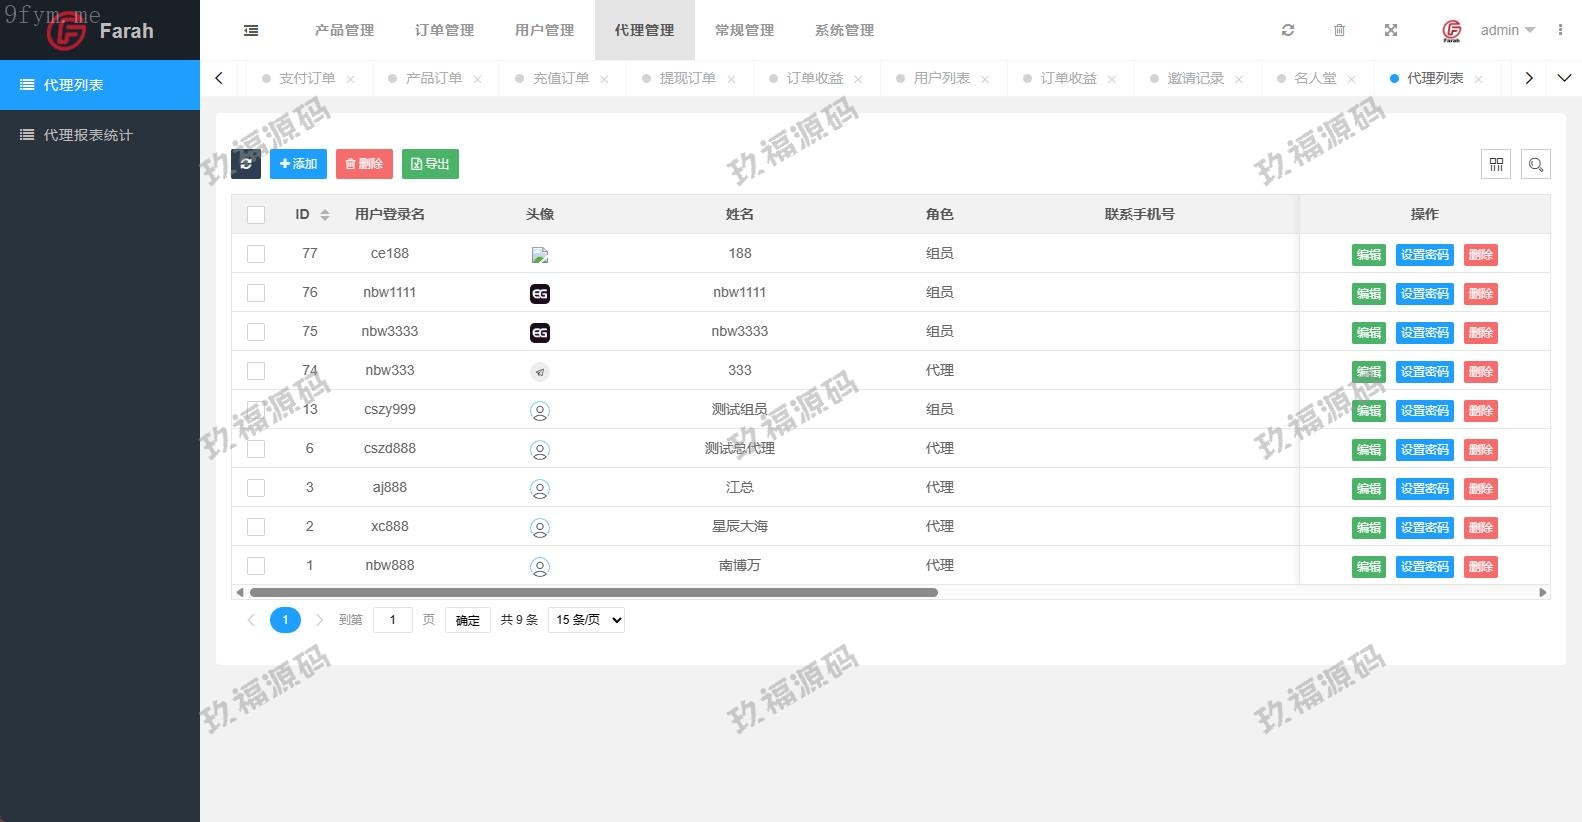1582x822 pixels.
Task: Click the vertical more-options dots icon
Action: pyautogui.click(x=1560, y=30)
